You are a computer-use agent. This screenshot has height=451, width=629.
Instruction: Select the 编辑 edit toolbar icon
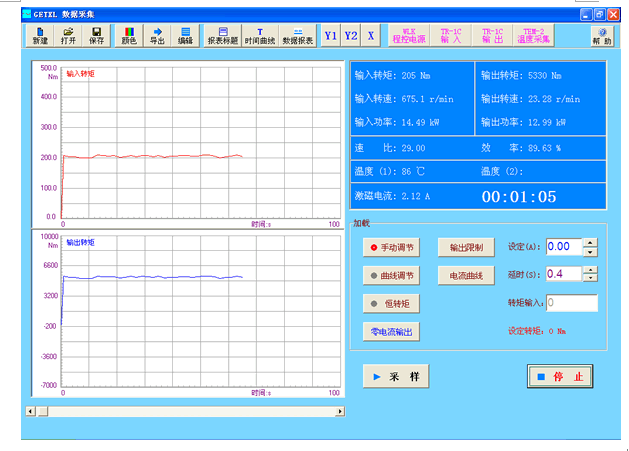pyautogui.click(x=185, y=36)
